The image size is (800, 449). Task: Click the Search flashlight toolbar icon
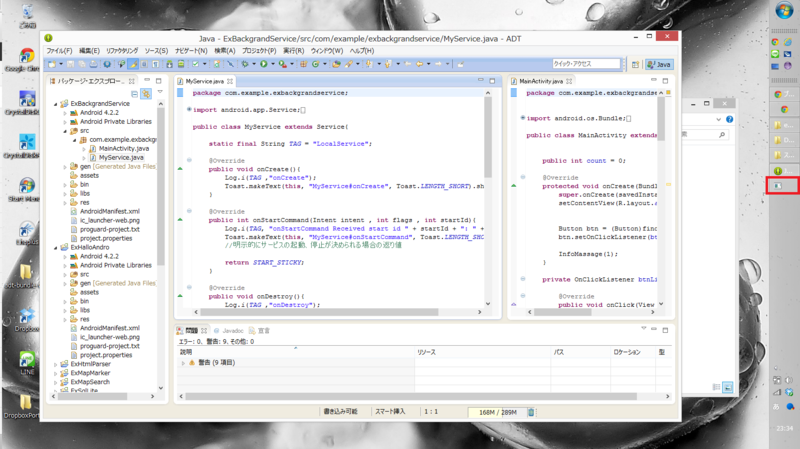348,64
